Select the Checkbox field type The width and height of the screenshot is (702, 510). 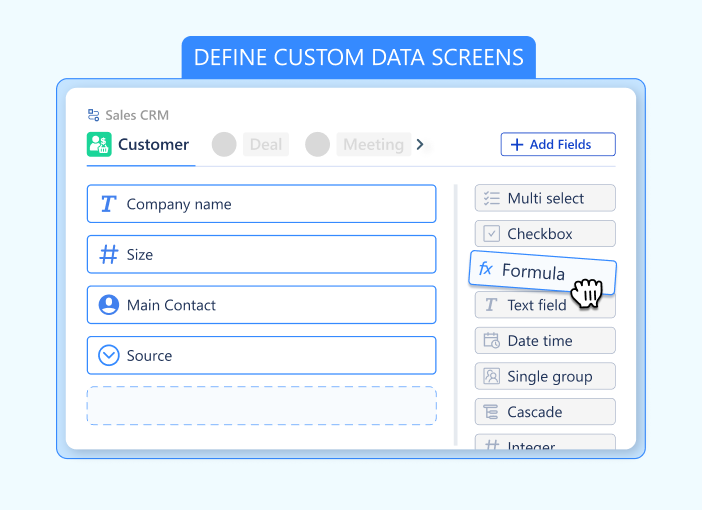[545, 234]
